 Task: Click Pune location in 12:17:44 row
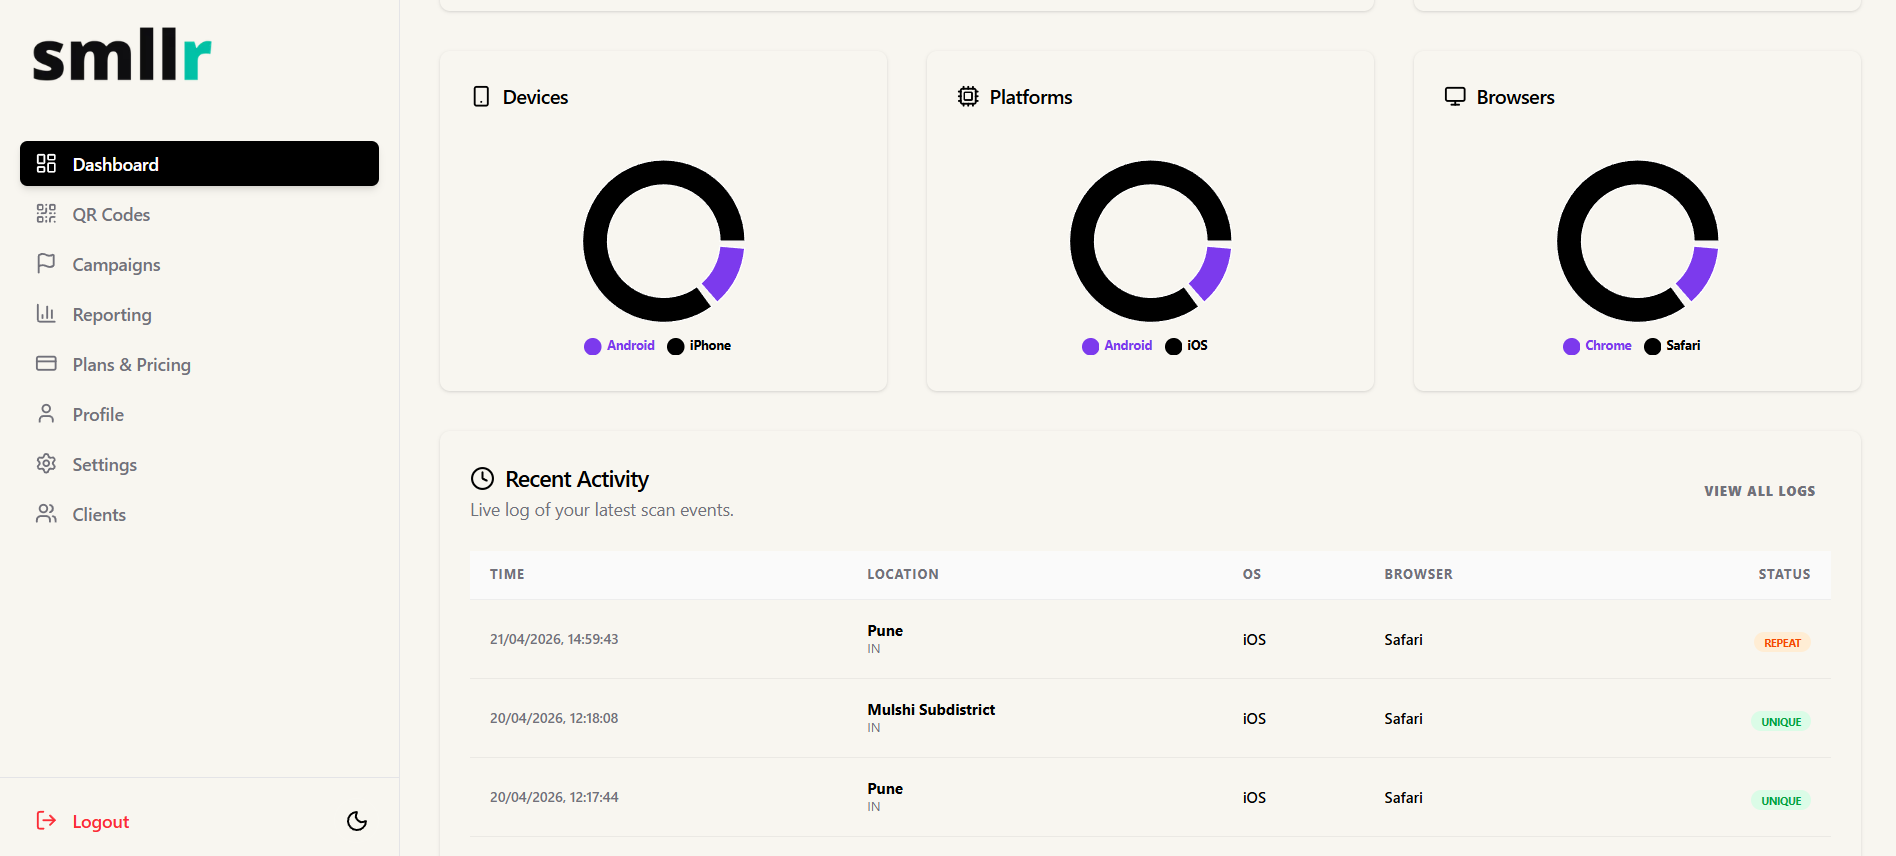point(885,788)
